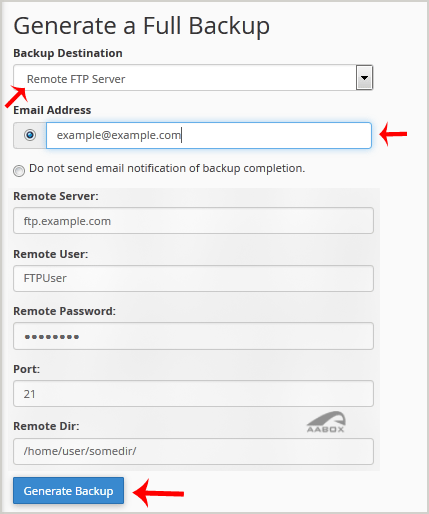Click the Email Address label
The width and height of the screenshot is (429, 514).
[52, 110]
